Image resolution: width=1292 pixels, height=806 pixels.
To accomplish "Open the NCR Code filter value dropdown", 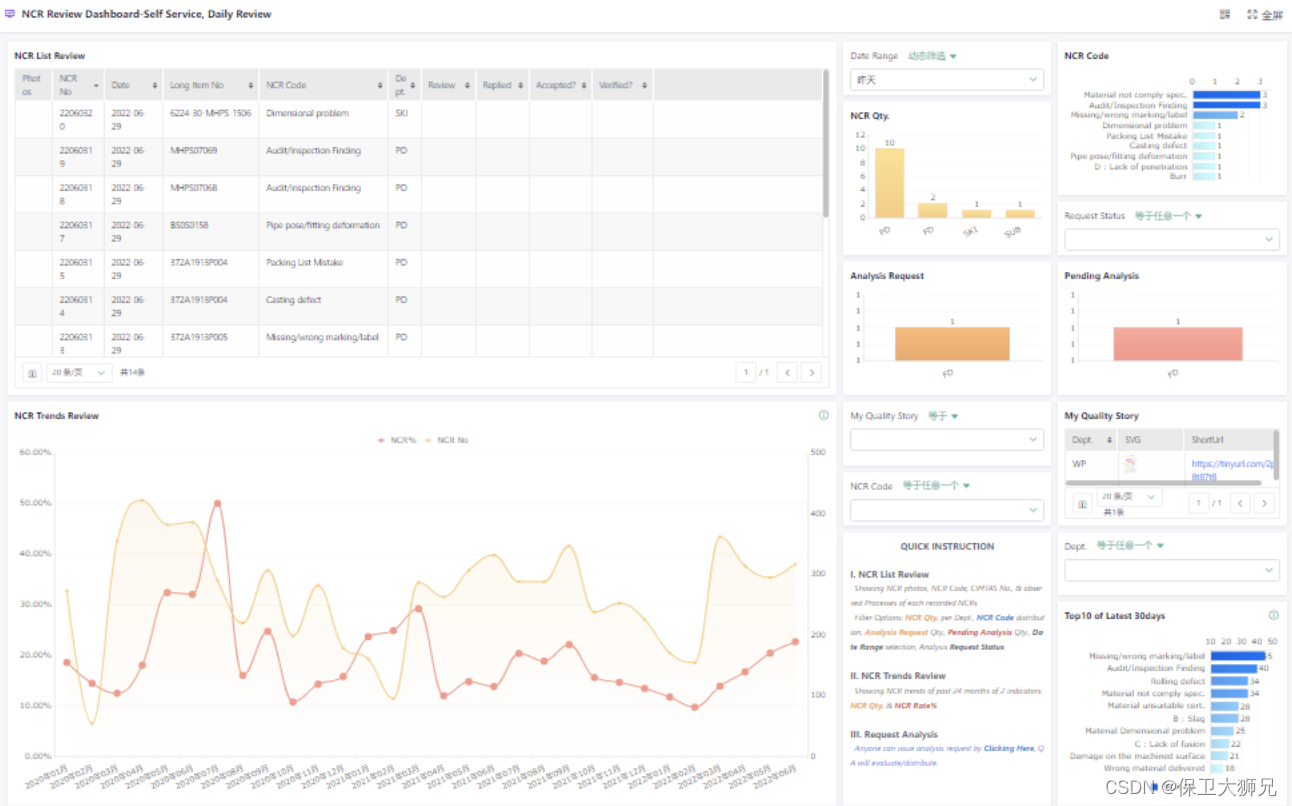I will pyautogui.click(x=947, y=510).
